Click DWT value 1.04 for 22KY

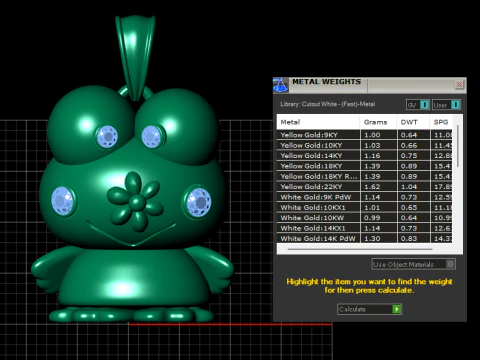click(x=409, y=187)
